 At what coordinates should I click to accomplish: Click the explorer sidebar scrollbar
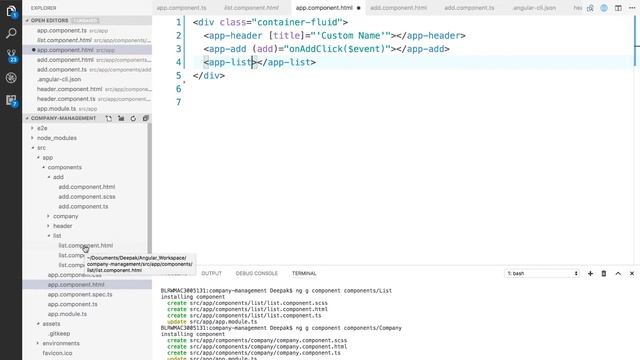(x=149, y=188)
